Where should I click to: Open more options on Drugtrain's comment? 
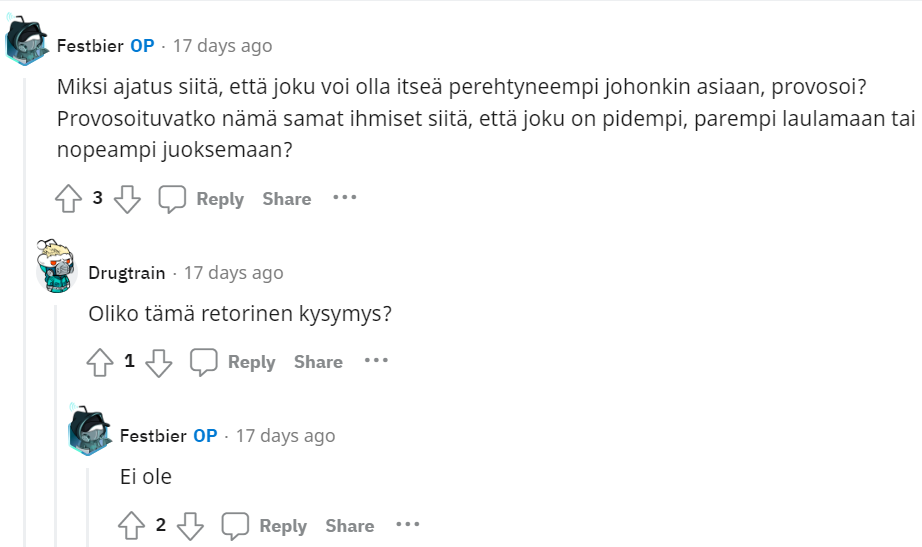pyautogui.click(x=376, y=361)
